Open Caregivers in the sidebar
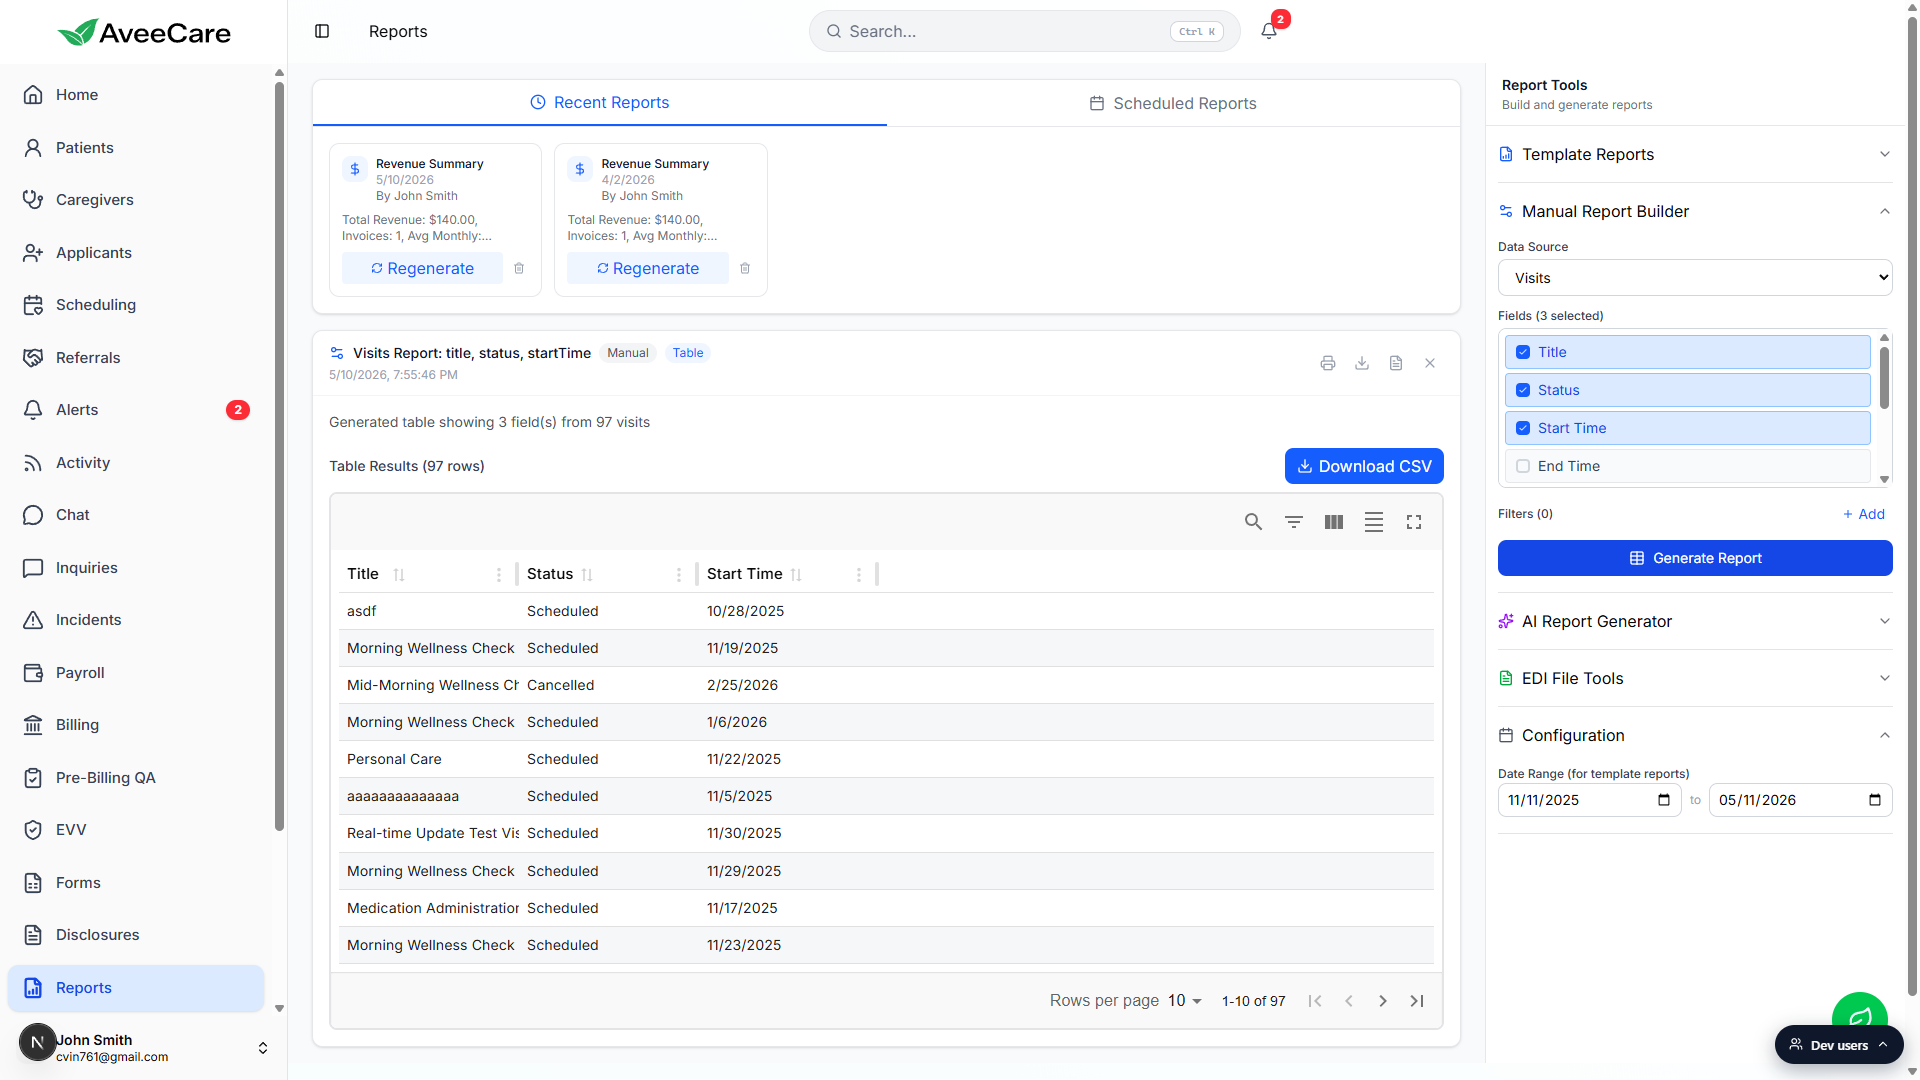Screen dimensions: 1920x1080 136,200
